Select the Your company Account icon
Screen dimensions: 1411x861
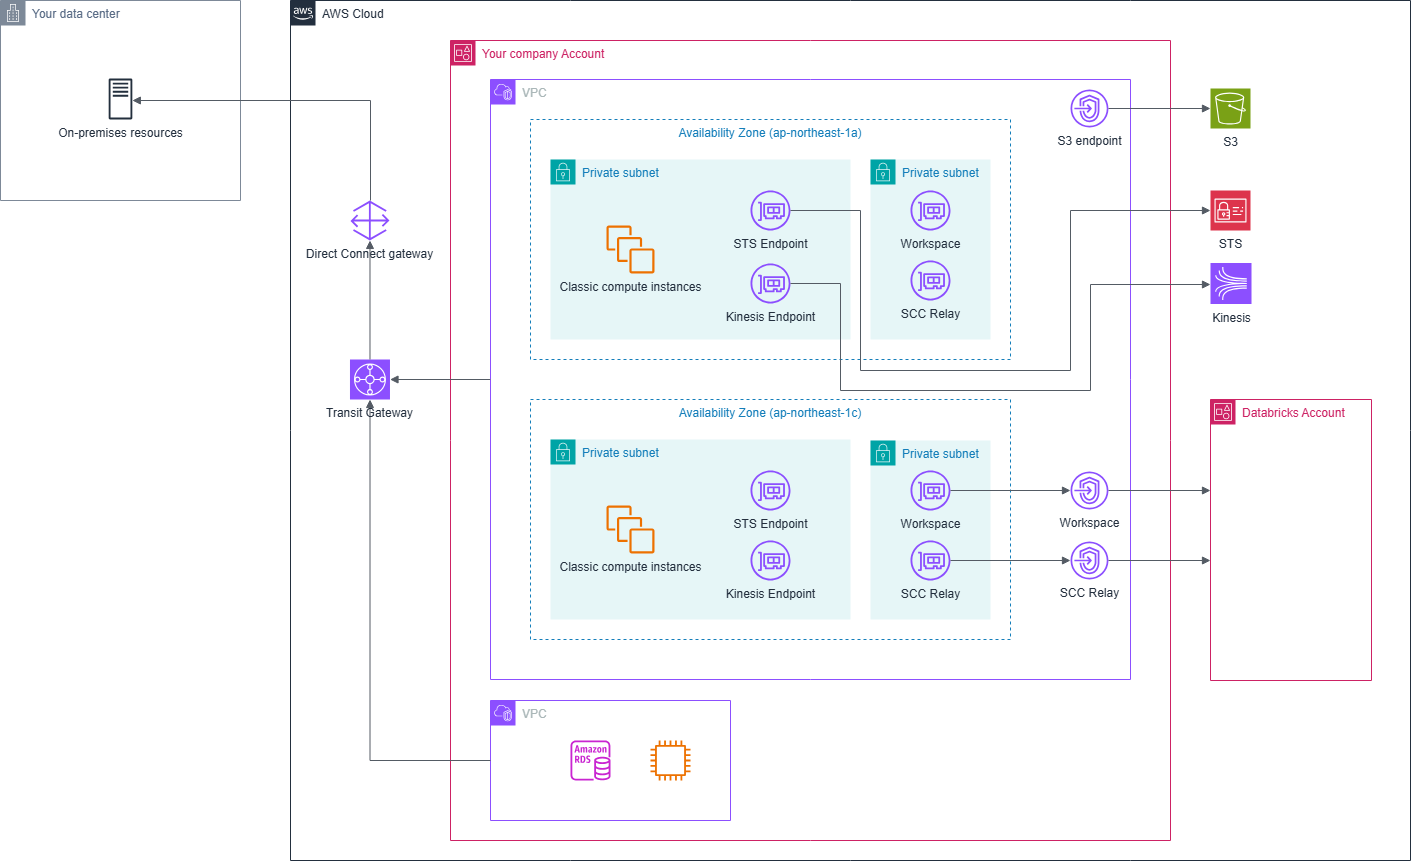click(463, 53)
